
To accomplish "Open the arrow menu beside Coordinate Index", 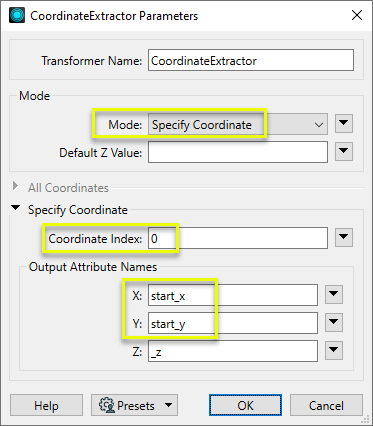I will (x=344, y=237).
